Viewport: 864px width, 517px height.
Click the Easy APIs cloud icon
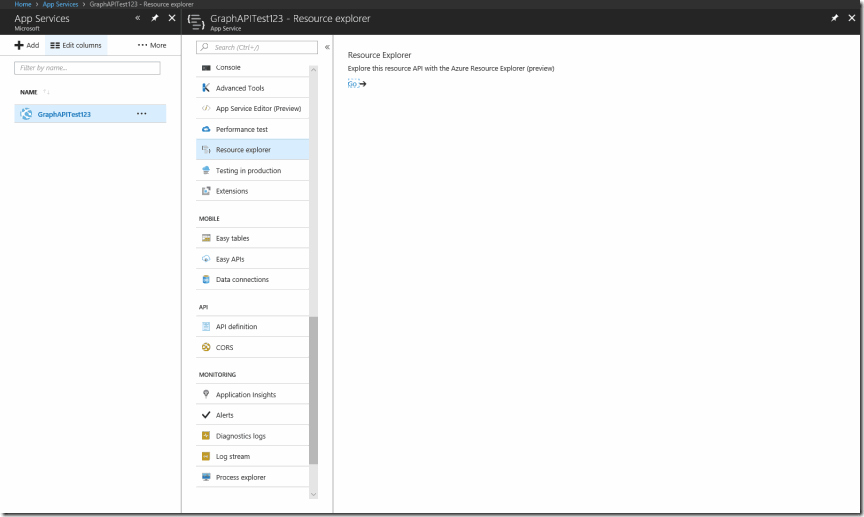[206, 258]
